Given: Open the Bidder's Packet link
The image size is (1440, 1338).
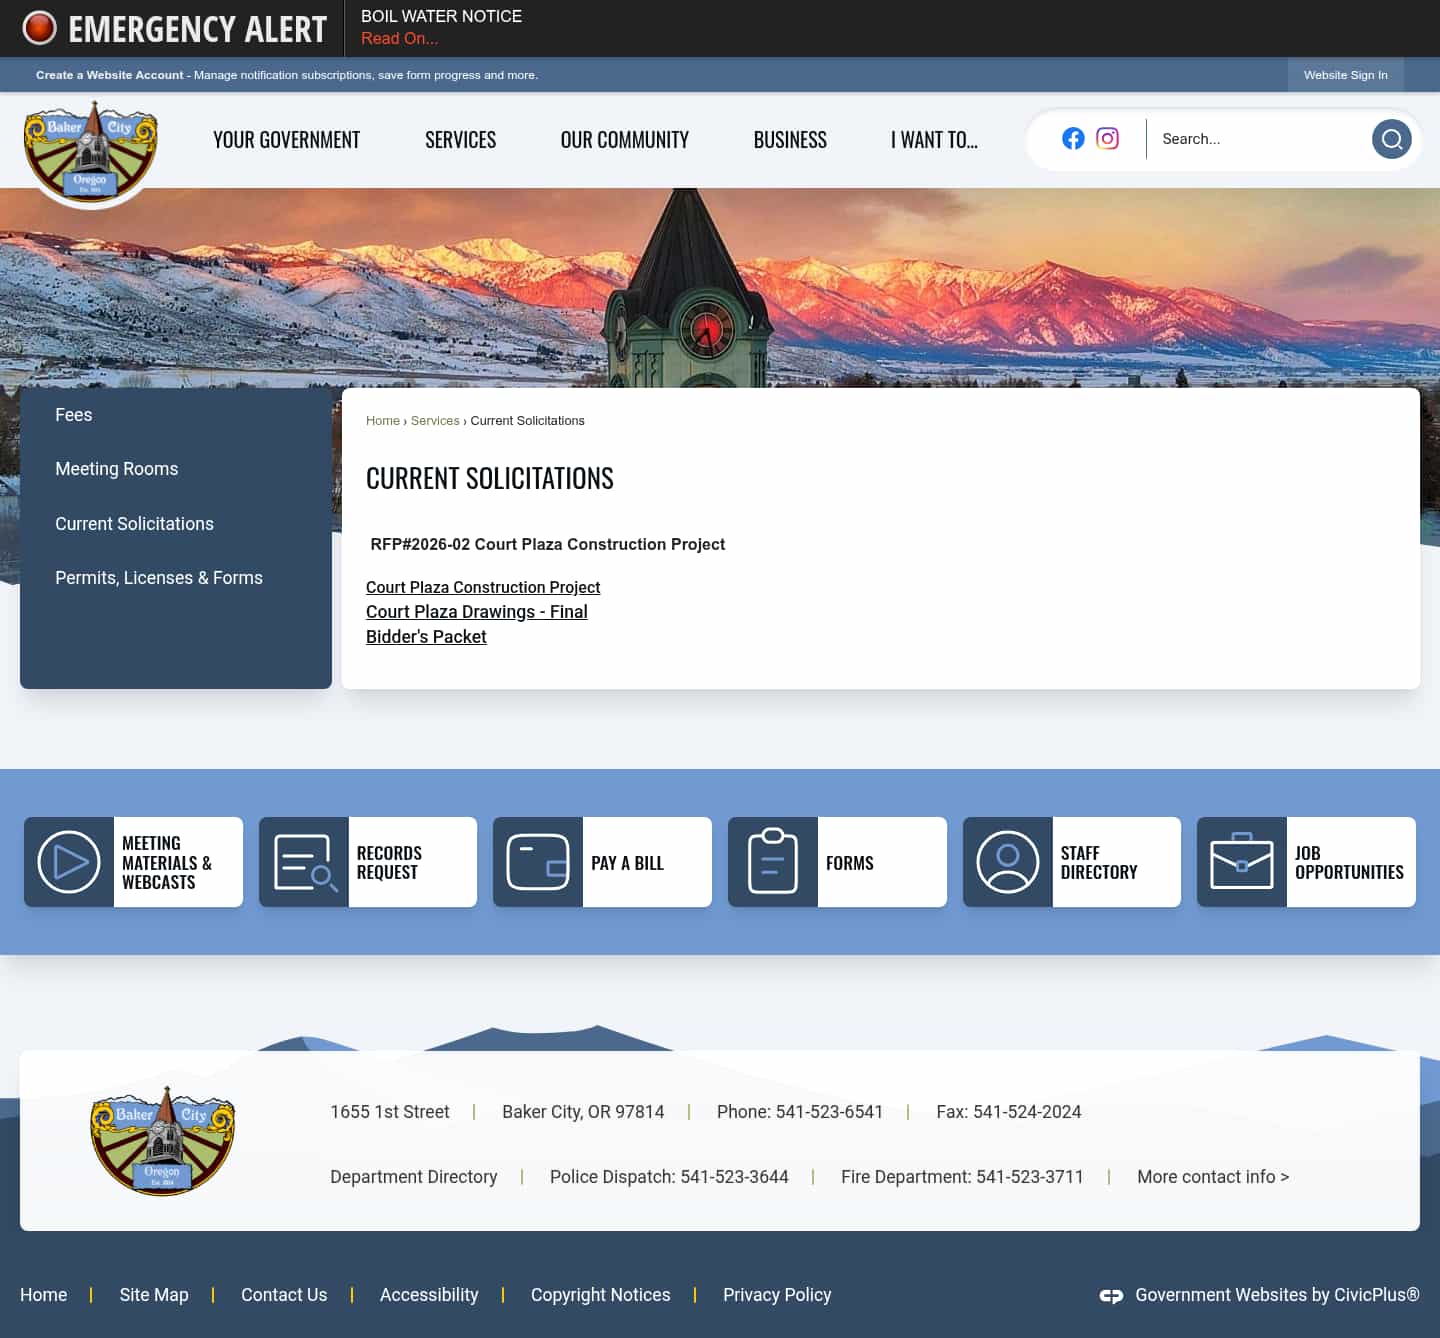Looking at the screenshot, I should point(426,636).
